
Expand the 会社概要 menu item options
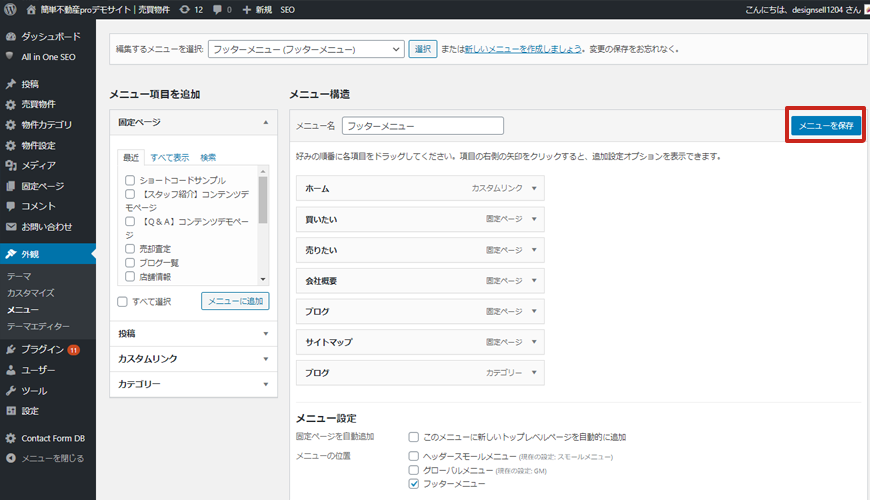pos(535,281)
